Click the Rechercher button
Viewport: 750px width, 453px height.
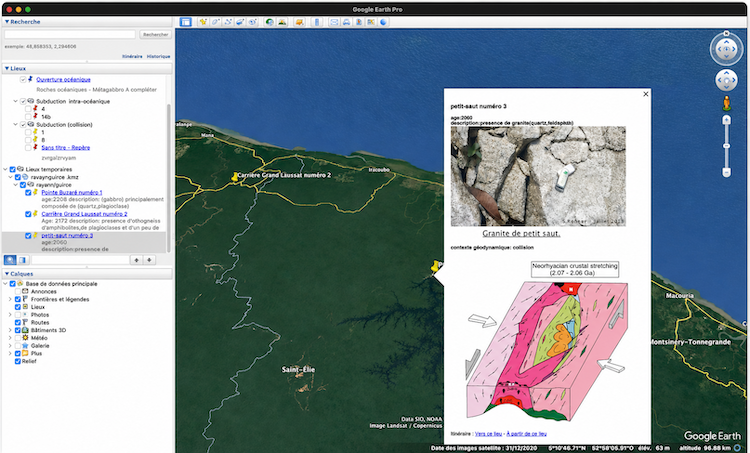tap(155, 34)
